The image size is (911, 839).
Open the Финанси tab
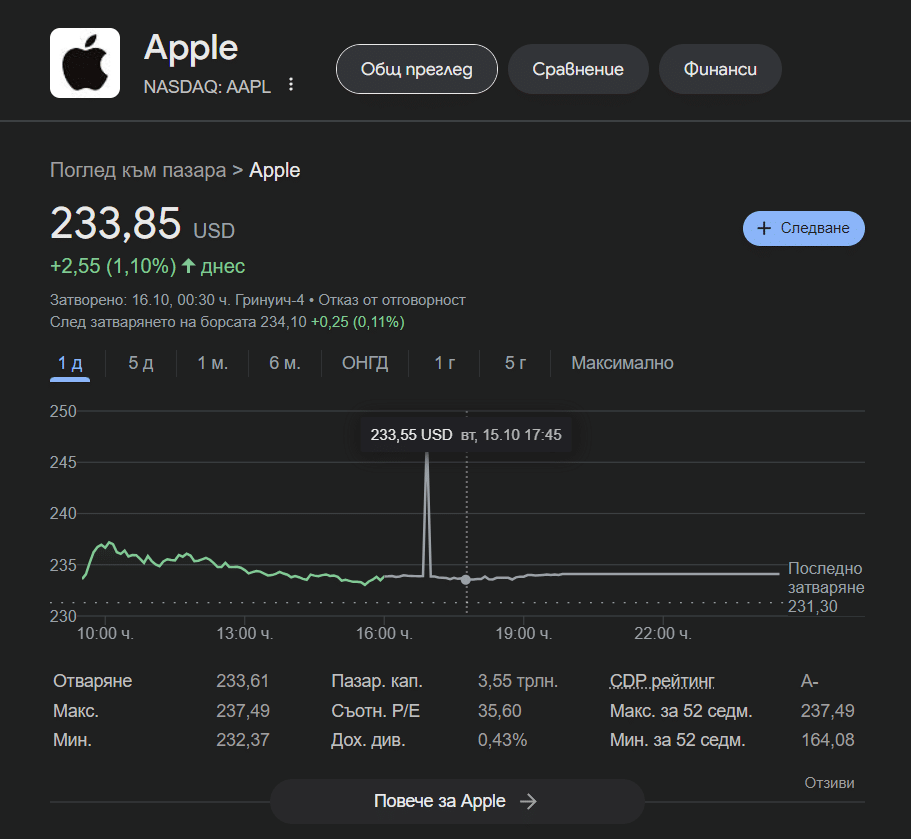[x=720, y=69]
